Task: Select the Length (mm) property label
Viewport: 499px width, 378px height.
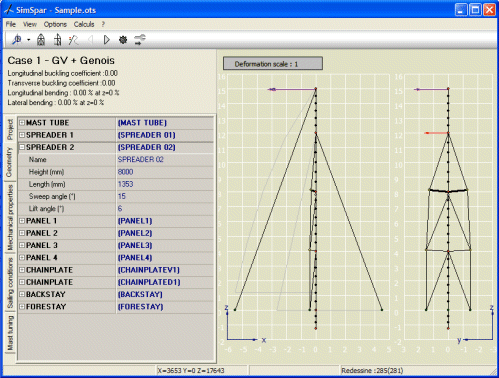Action: [x=47, y=184]
